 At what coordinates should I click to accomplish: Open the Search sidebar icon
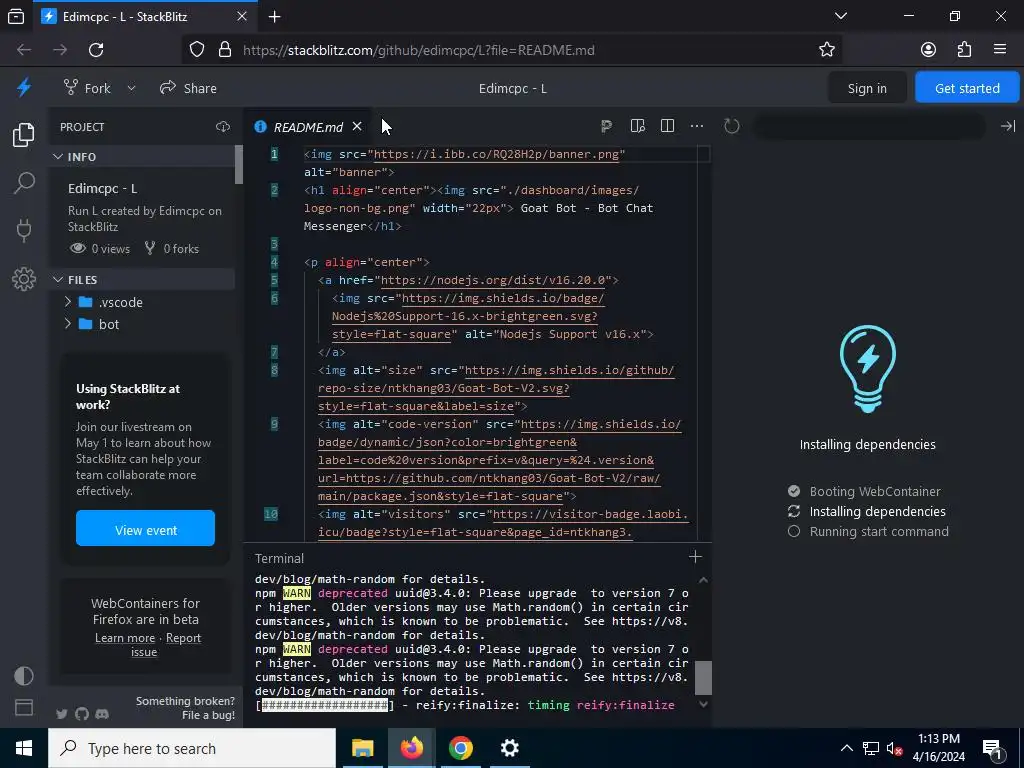(x=24, y=182)
